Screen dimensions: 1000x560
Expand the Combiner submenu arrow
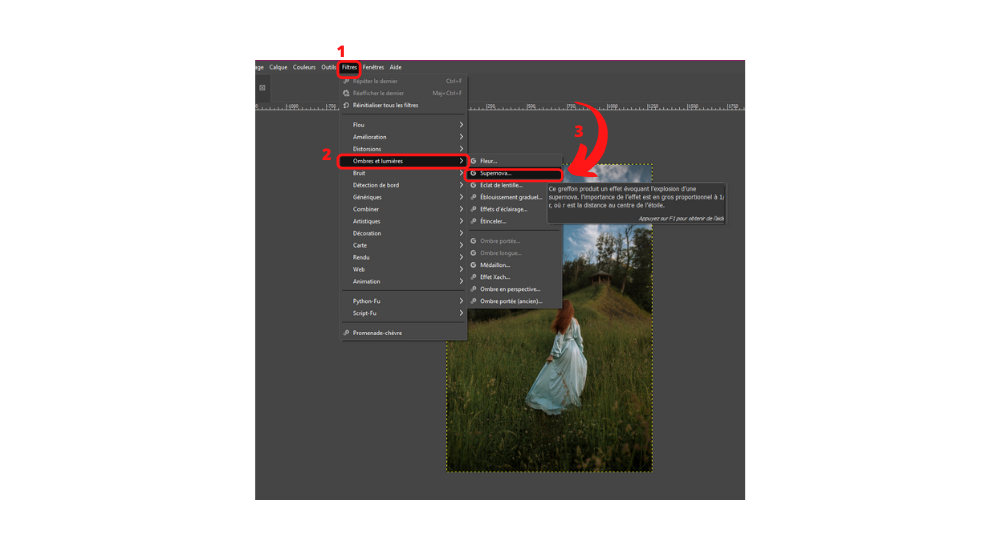pos(461,209)
